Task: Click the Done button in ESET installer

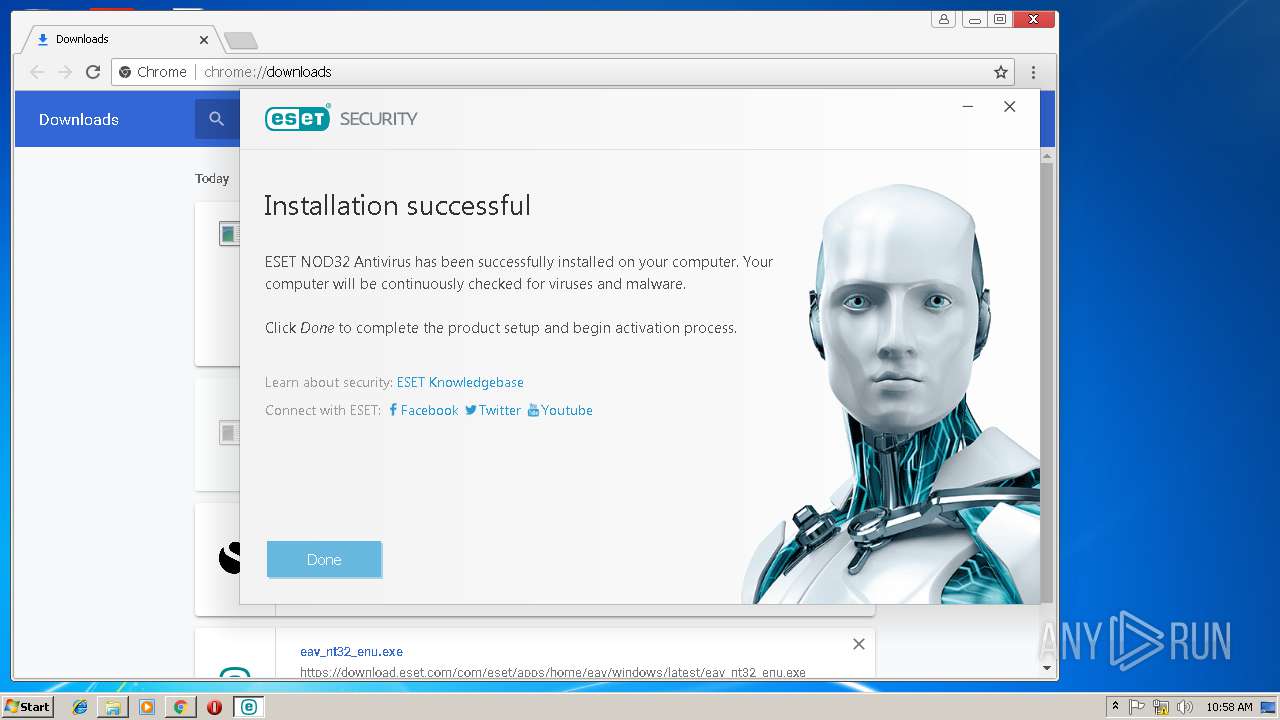Action: click(324, 559)
